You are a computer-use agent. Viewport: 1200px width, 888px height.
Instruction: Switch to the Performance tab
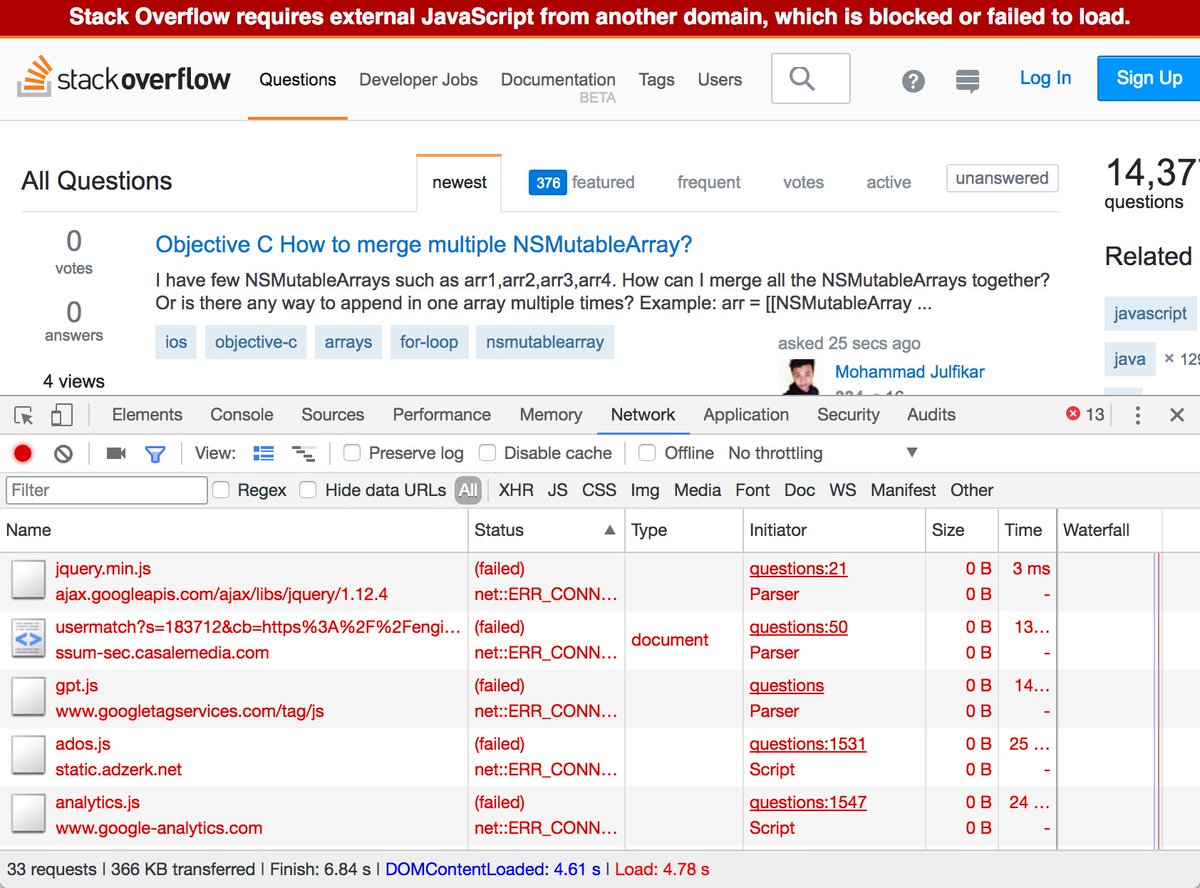(442, 415)
